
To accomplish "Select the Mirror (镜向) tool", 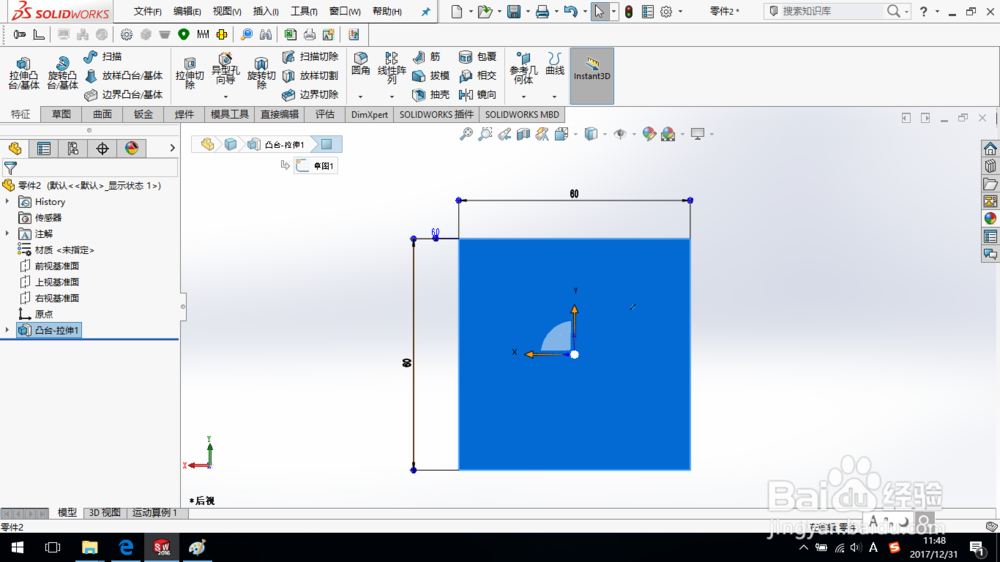I will coord(478,95).
